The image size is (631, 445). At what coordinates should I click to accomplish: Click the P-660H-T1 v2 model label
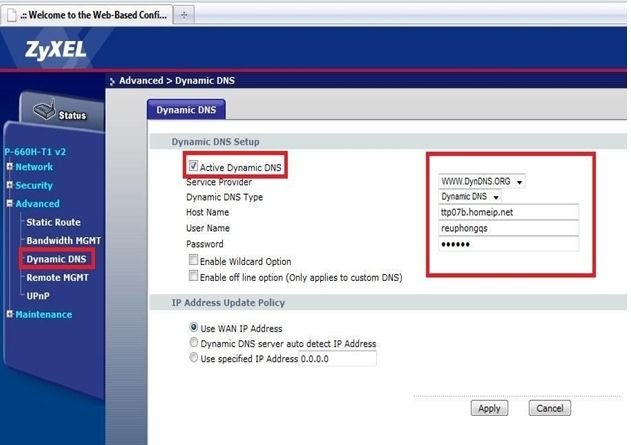point(35,152)
